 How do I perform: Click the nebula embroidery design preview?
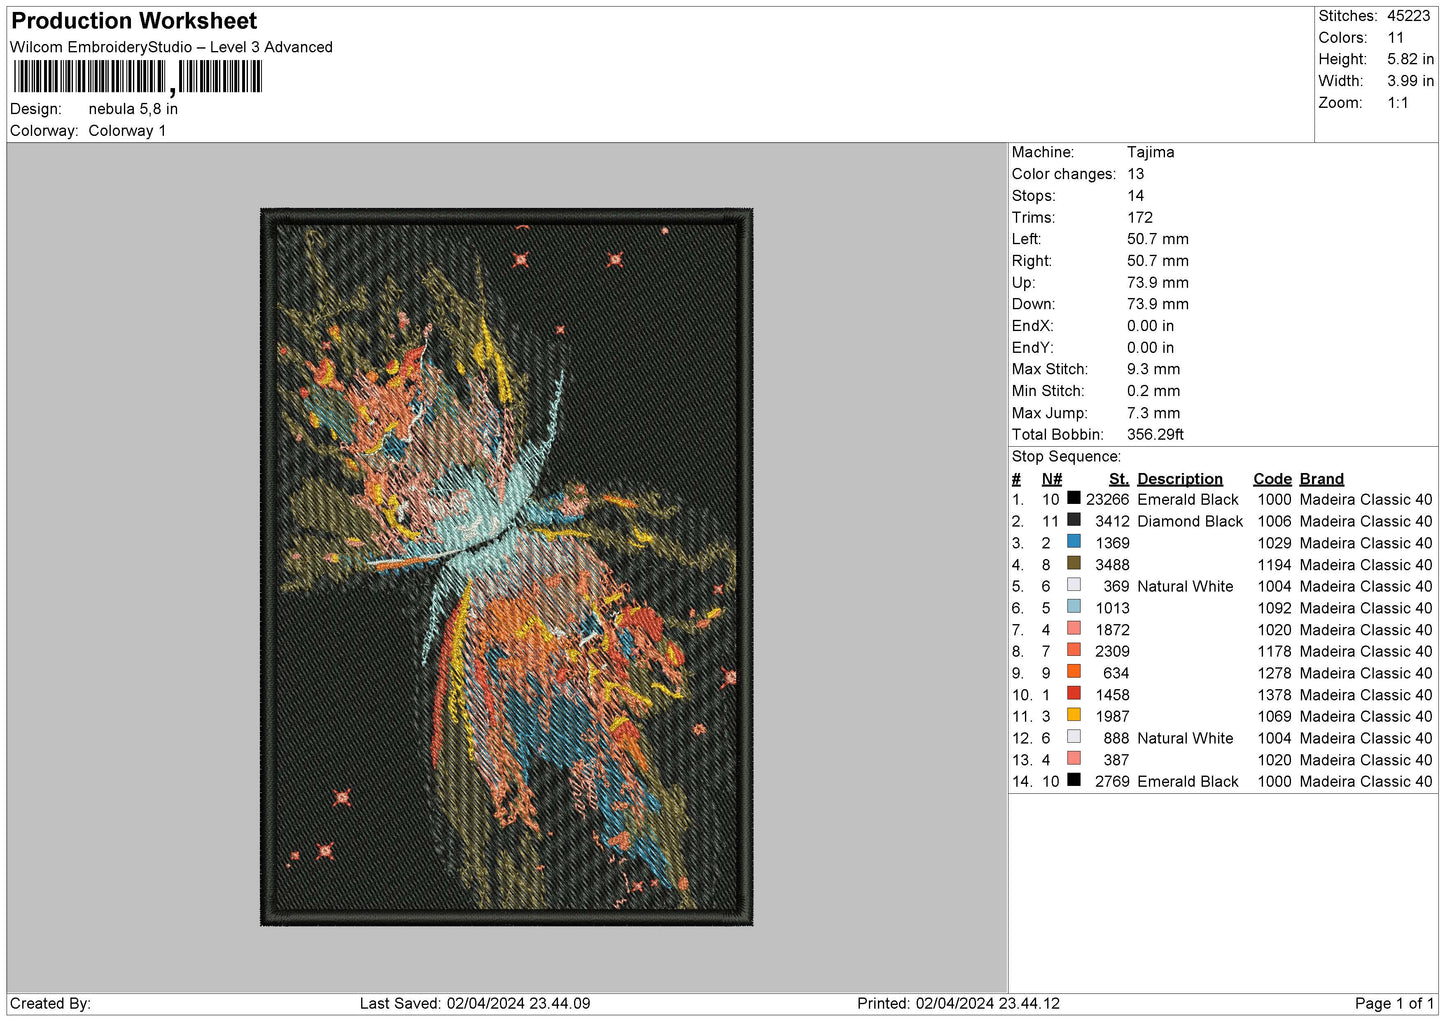tap(506, 567)
